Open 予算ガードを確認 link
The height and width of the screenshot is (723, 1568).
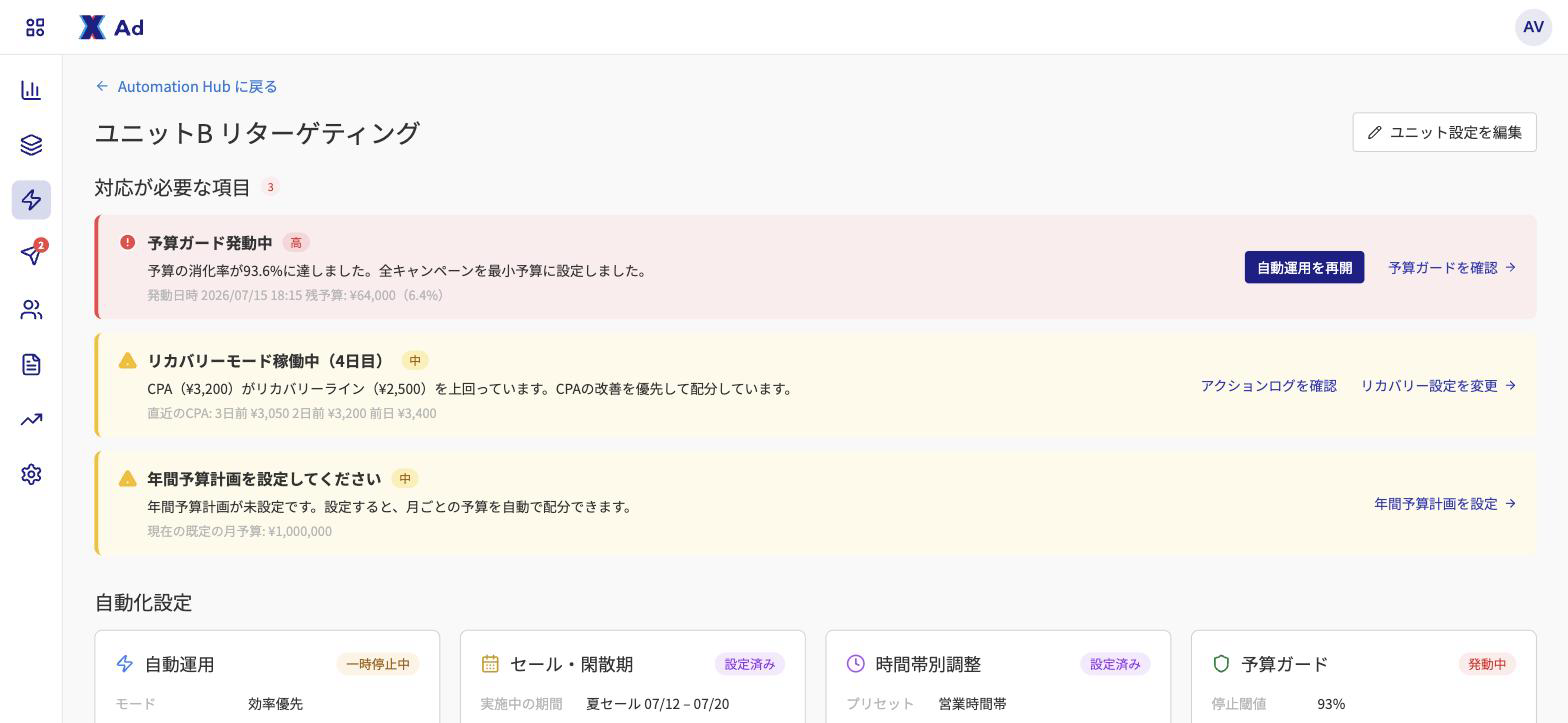pyautogui.click(x=1452, y=267)
